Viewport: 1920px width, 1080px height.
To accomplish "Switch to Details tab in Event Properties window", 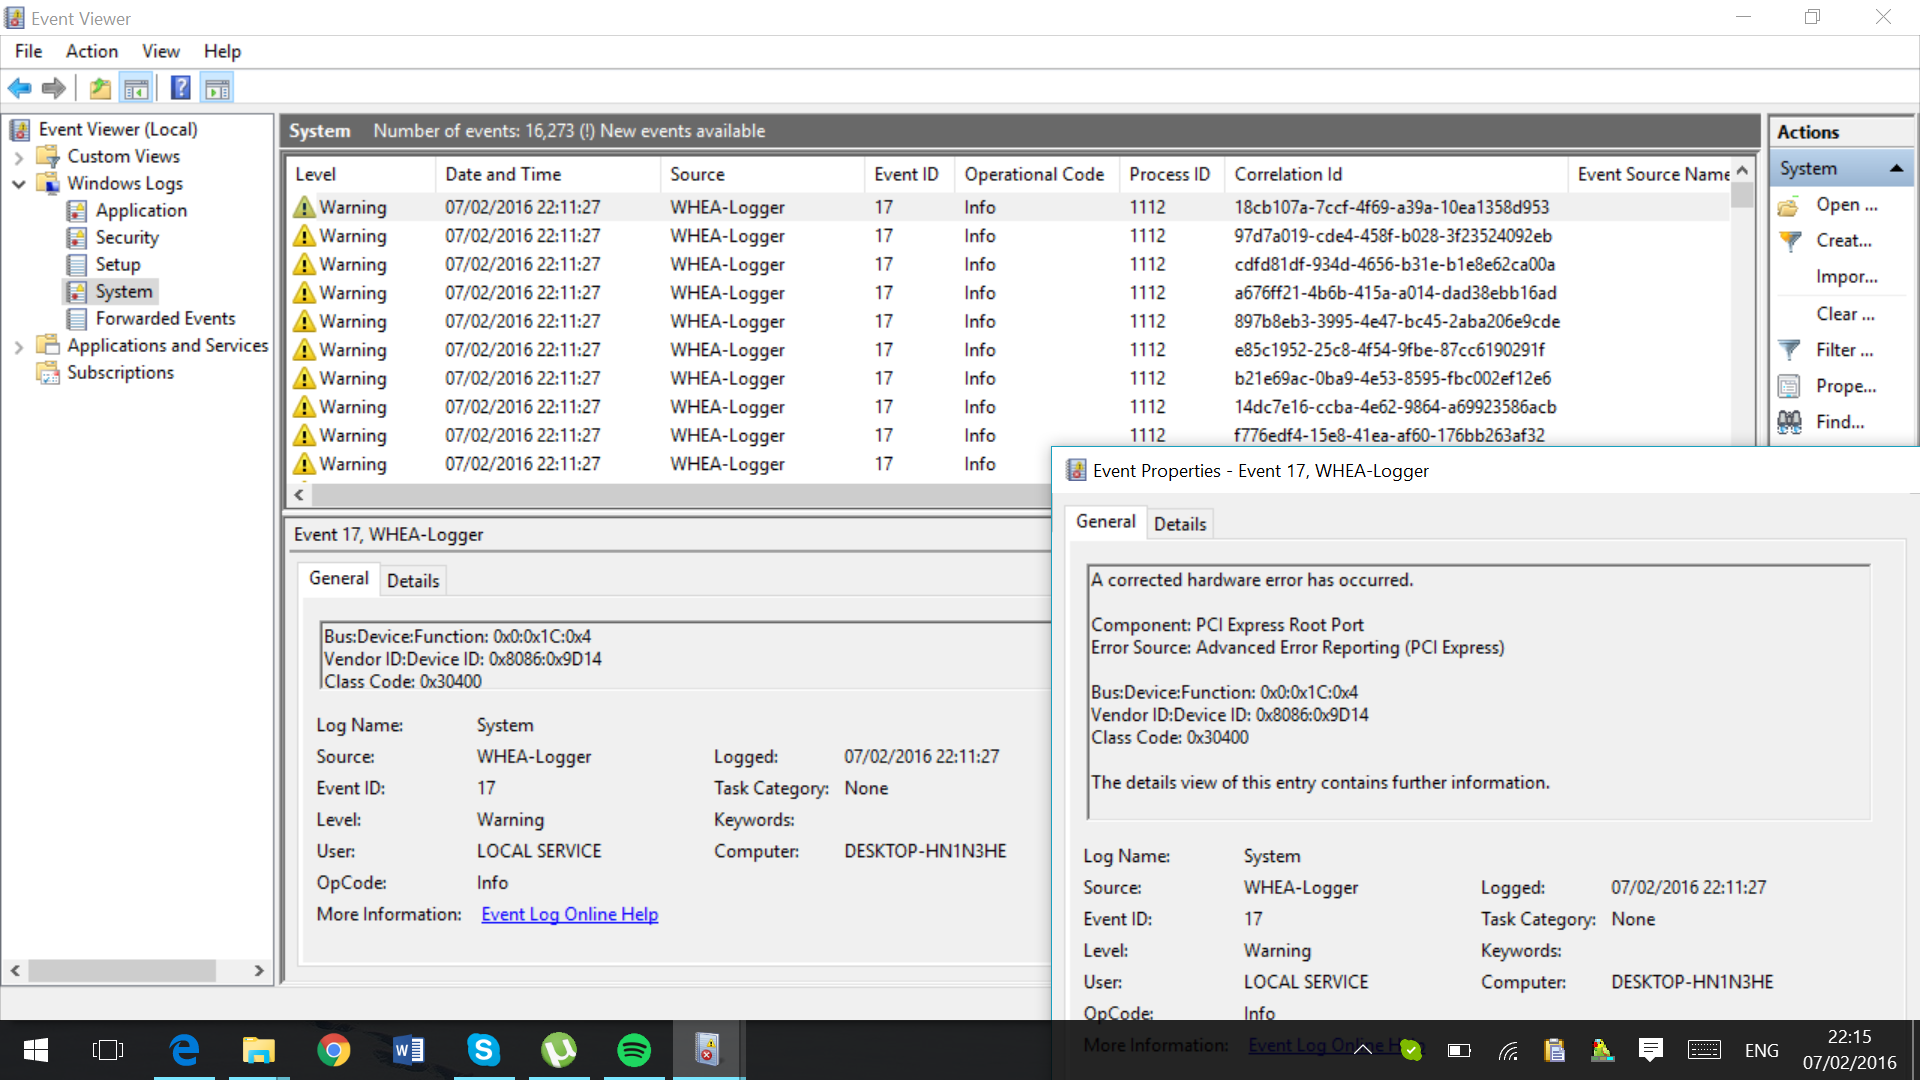I will tap(1180, 524).
